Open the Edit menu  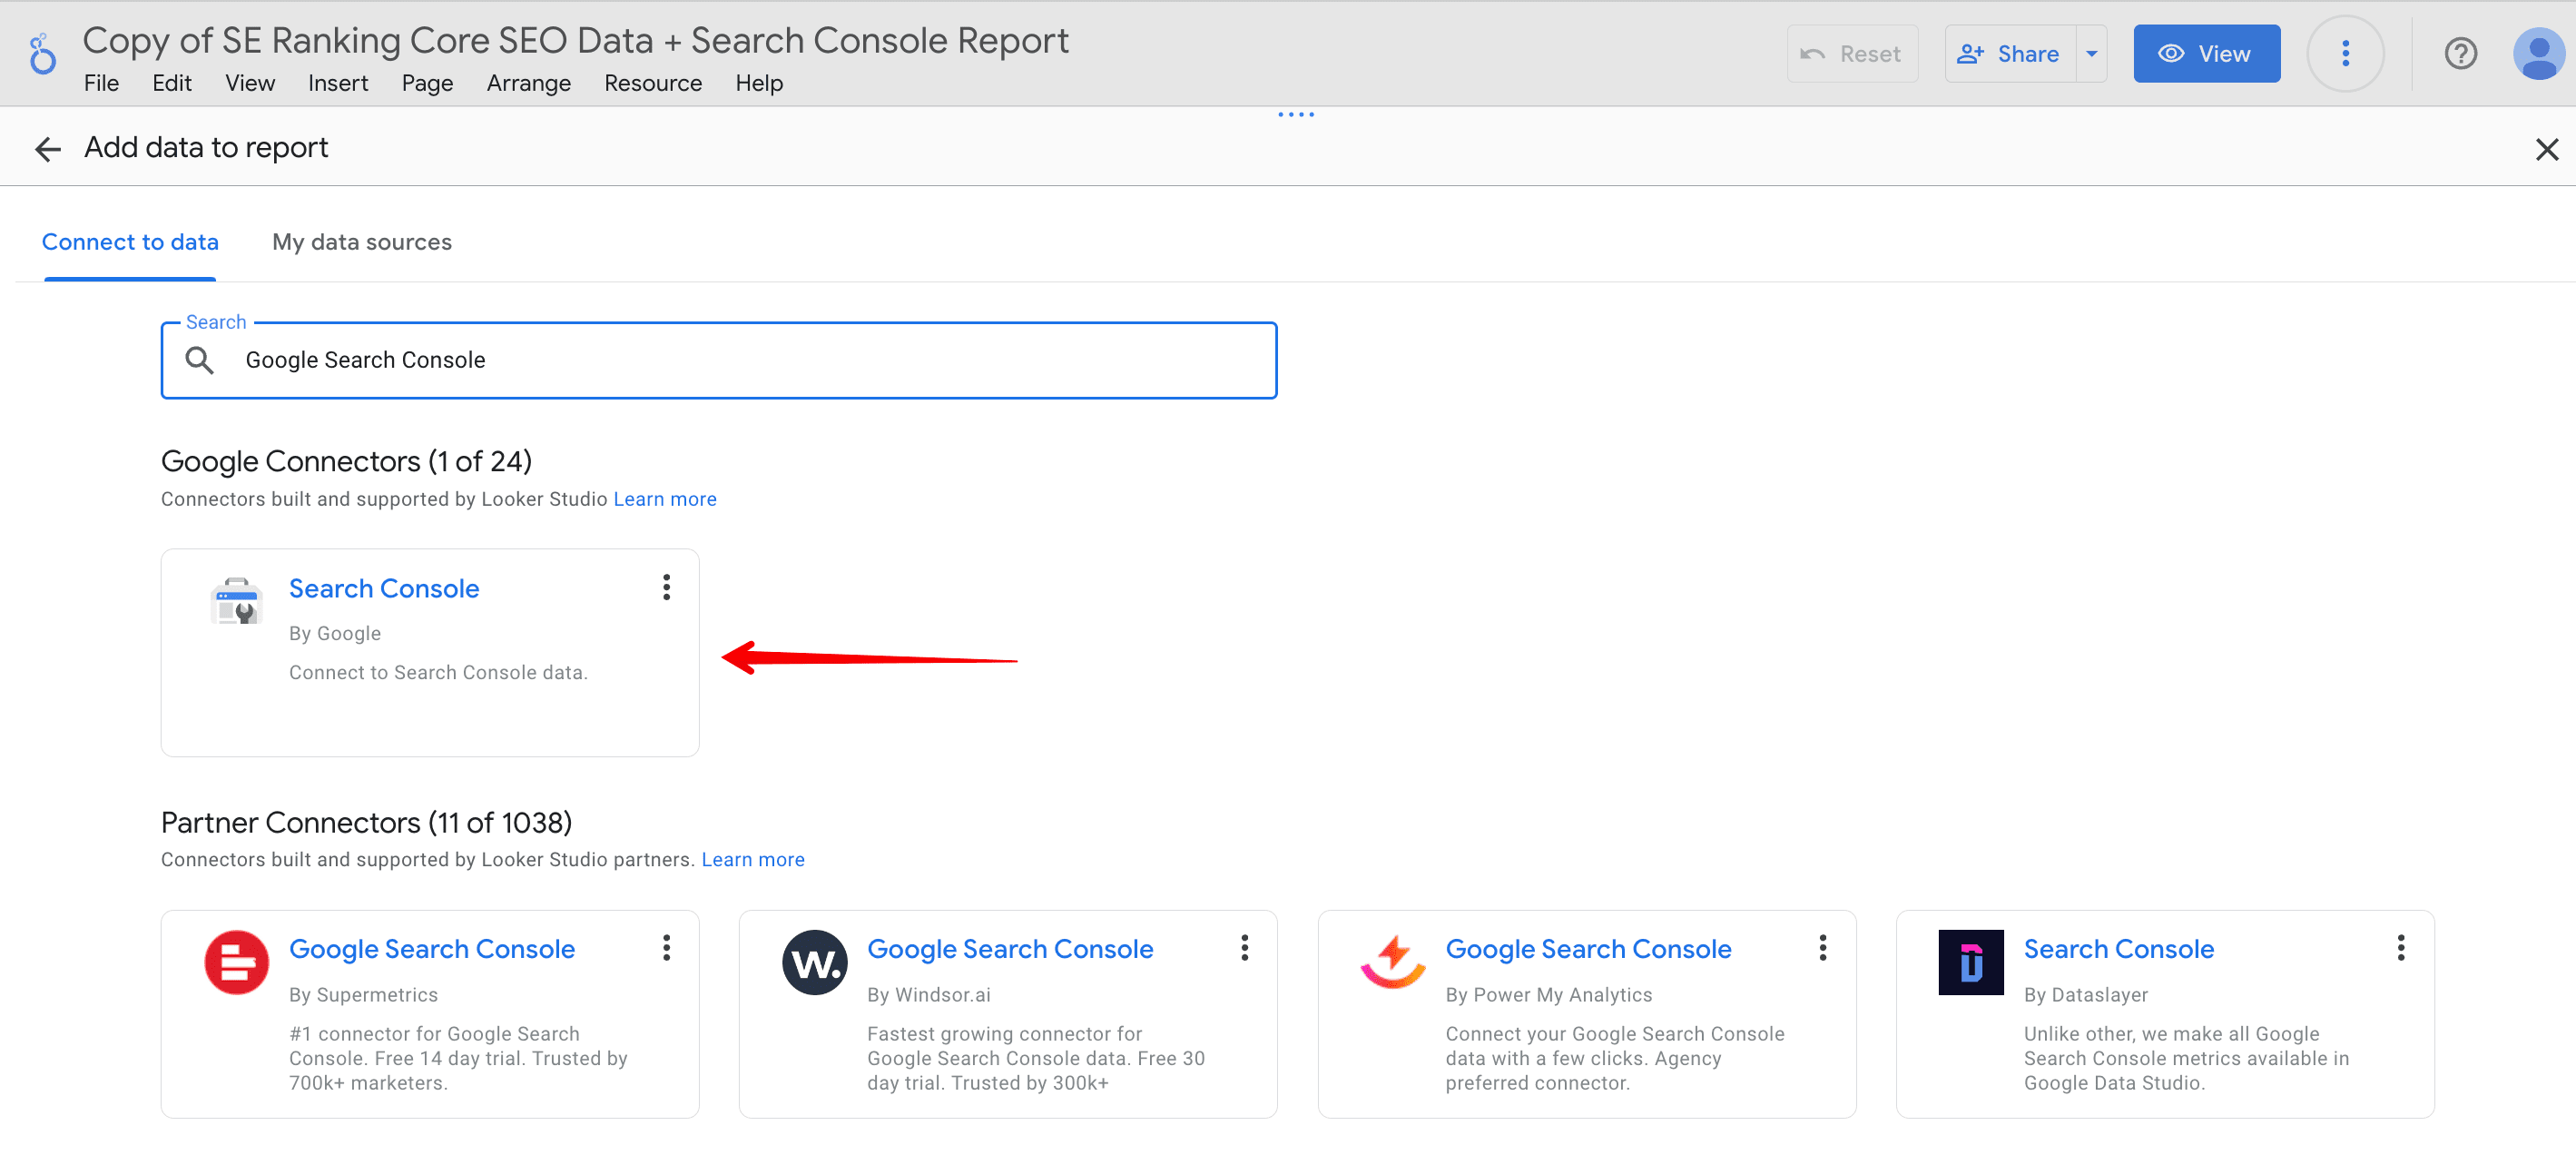[x=172, y=83]
